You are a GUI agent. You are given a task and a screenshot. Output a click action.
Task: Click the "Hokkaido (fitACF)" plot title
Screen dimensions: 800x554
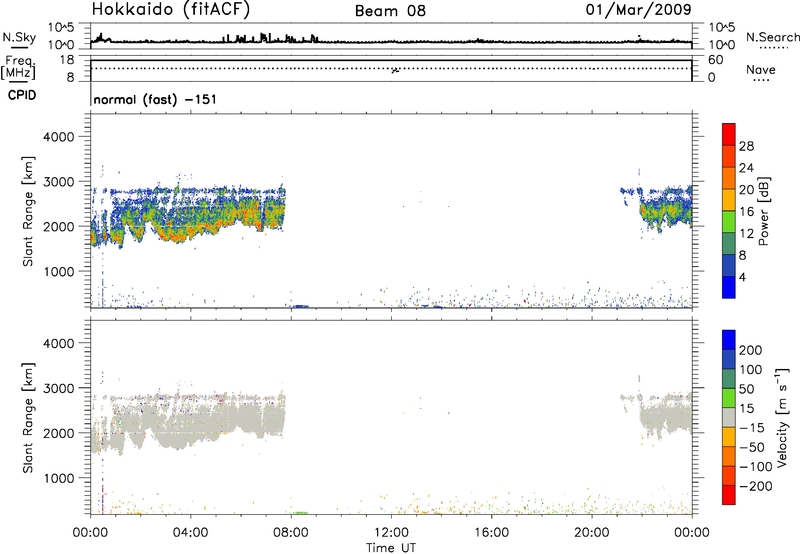click(x=171, y=10)
